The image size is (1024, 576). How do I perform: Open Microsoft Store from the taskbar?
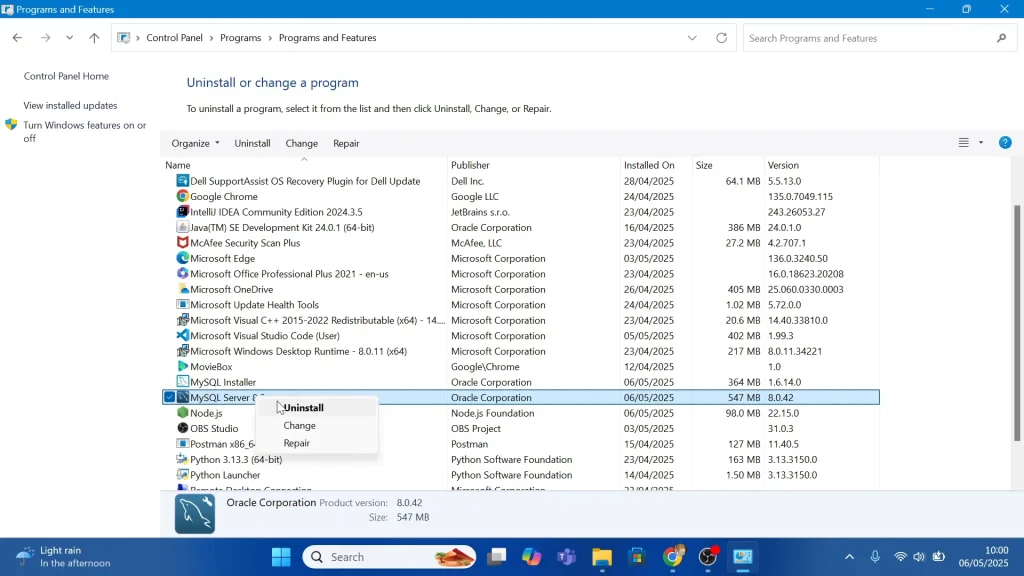pyautogui.click(x=637, y=557)
